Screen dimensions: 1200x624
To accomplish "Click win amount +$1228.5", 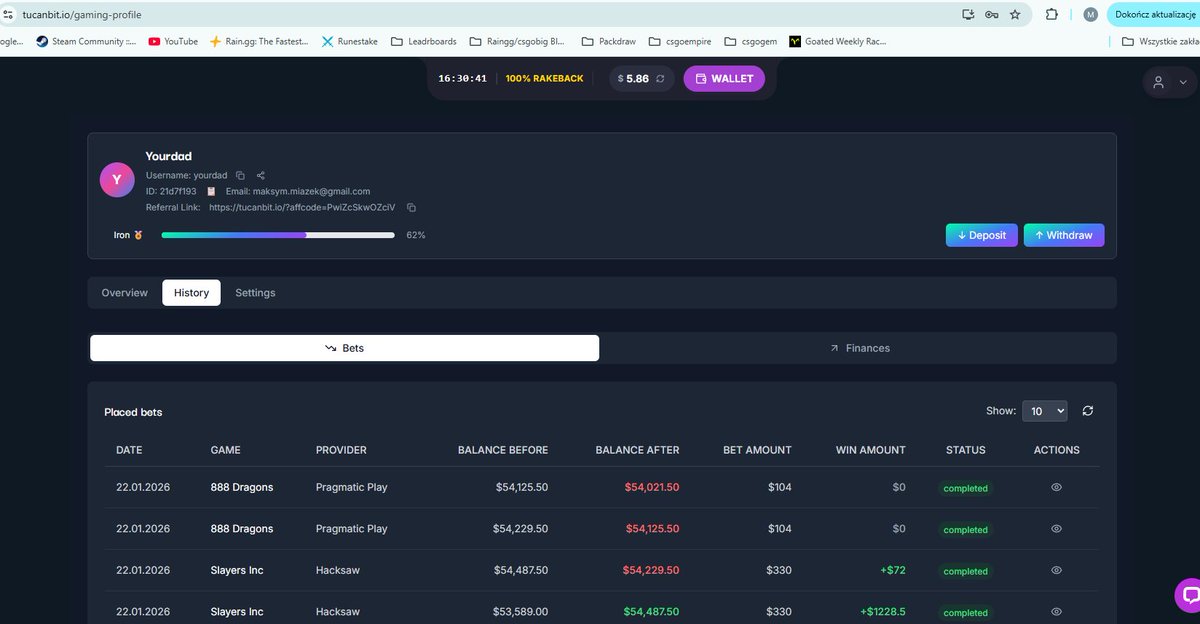I will [x=883, y=612].
